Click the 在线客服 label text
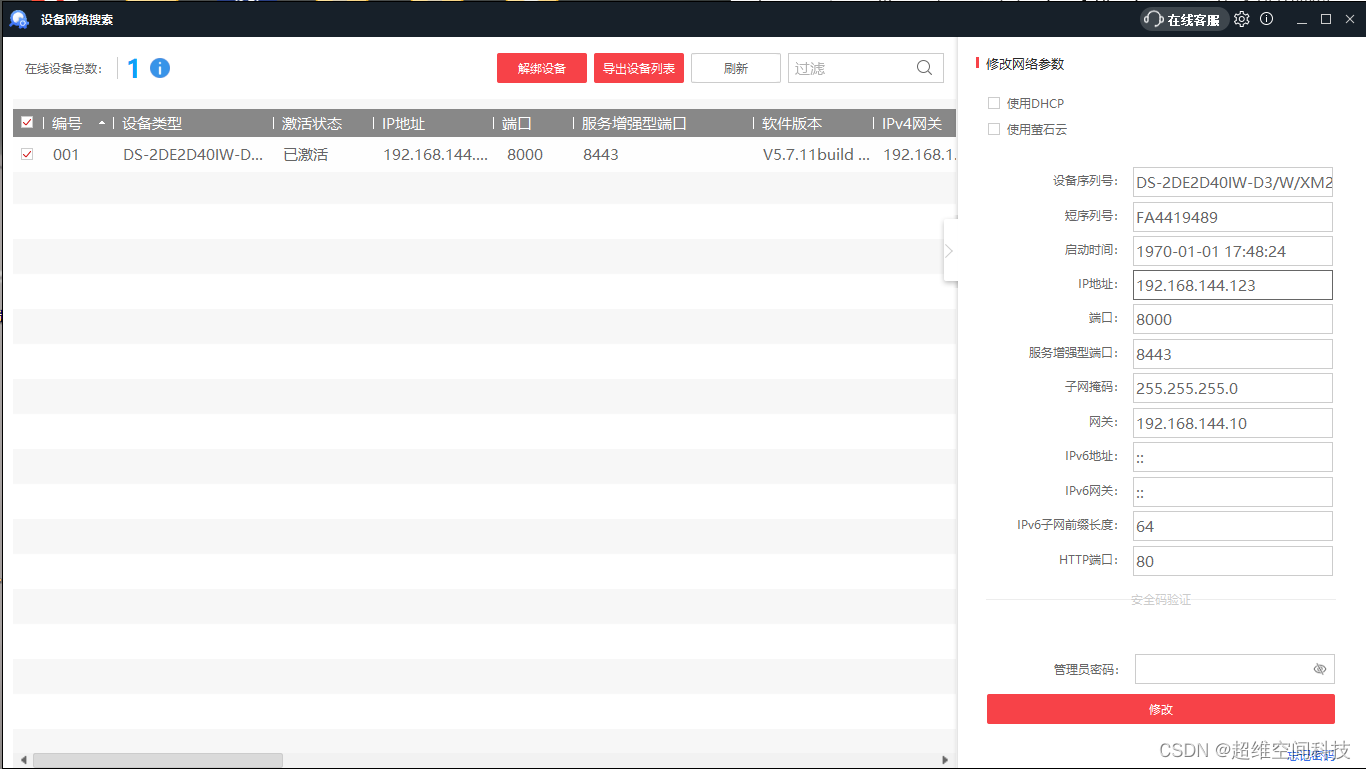Image resolution: width=1366 pixels, height=769 pixels. (1194, 20)
